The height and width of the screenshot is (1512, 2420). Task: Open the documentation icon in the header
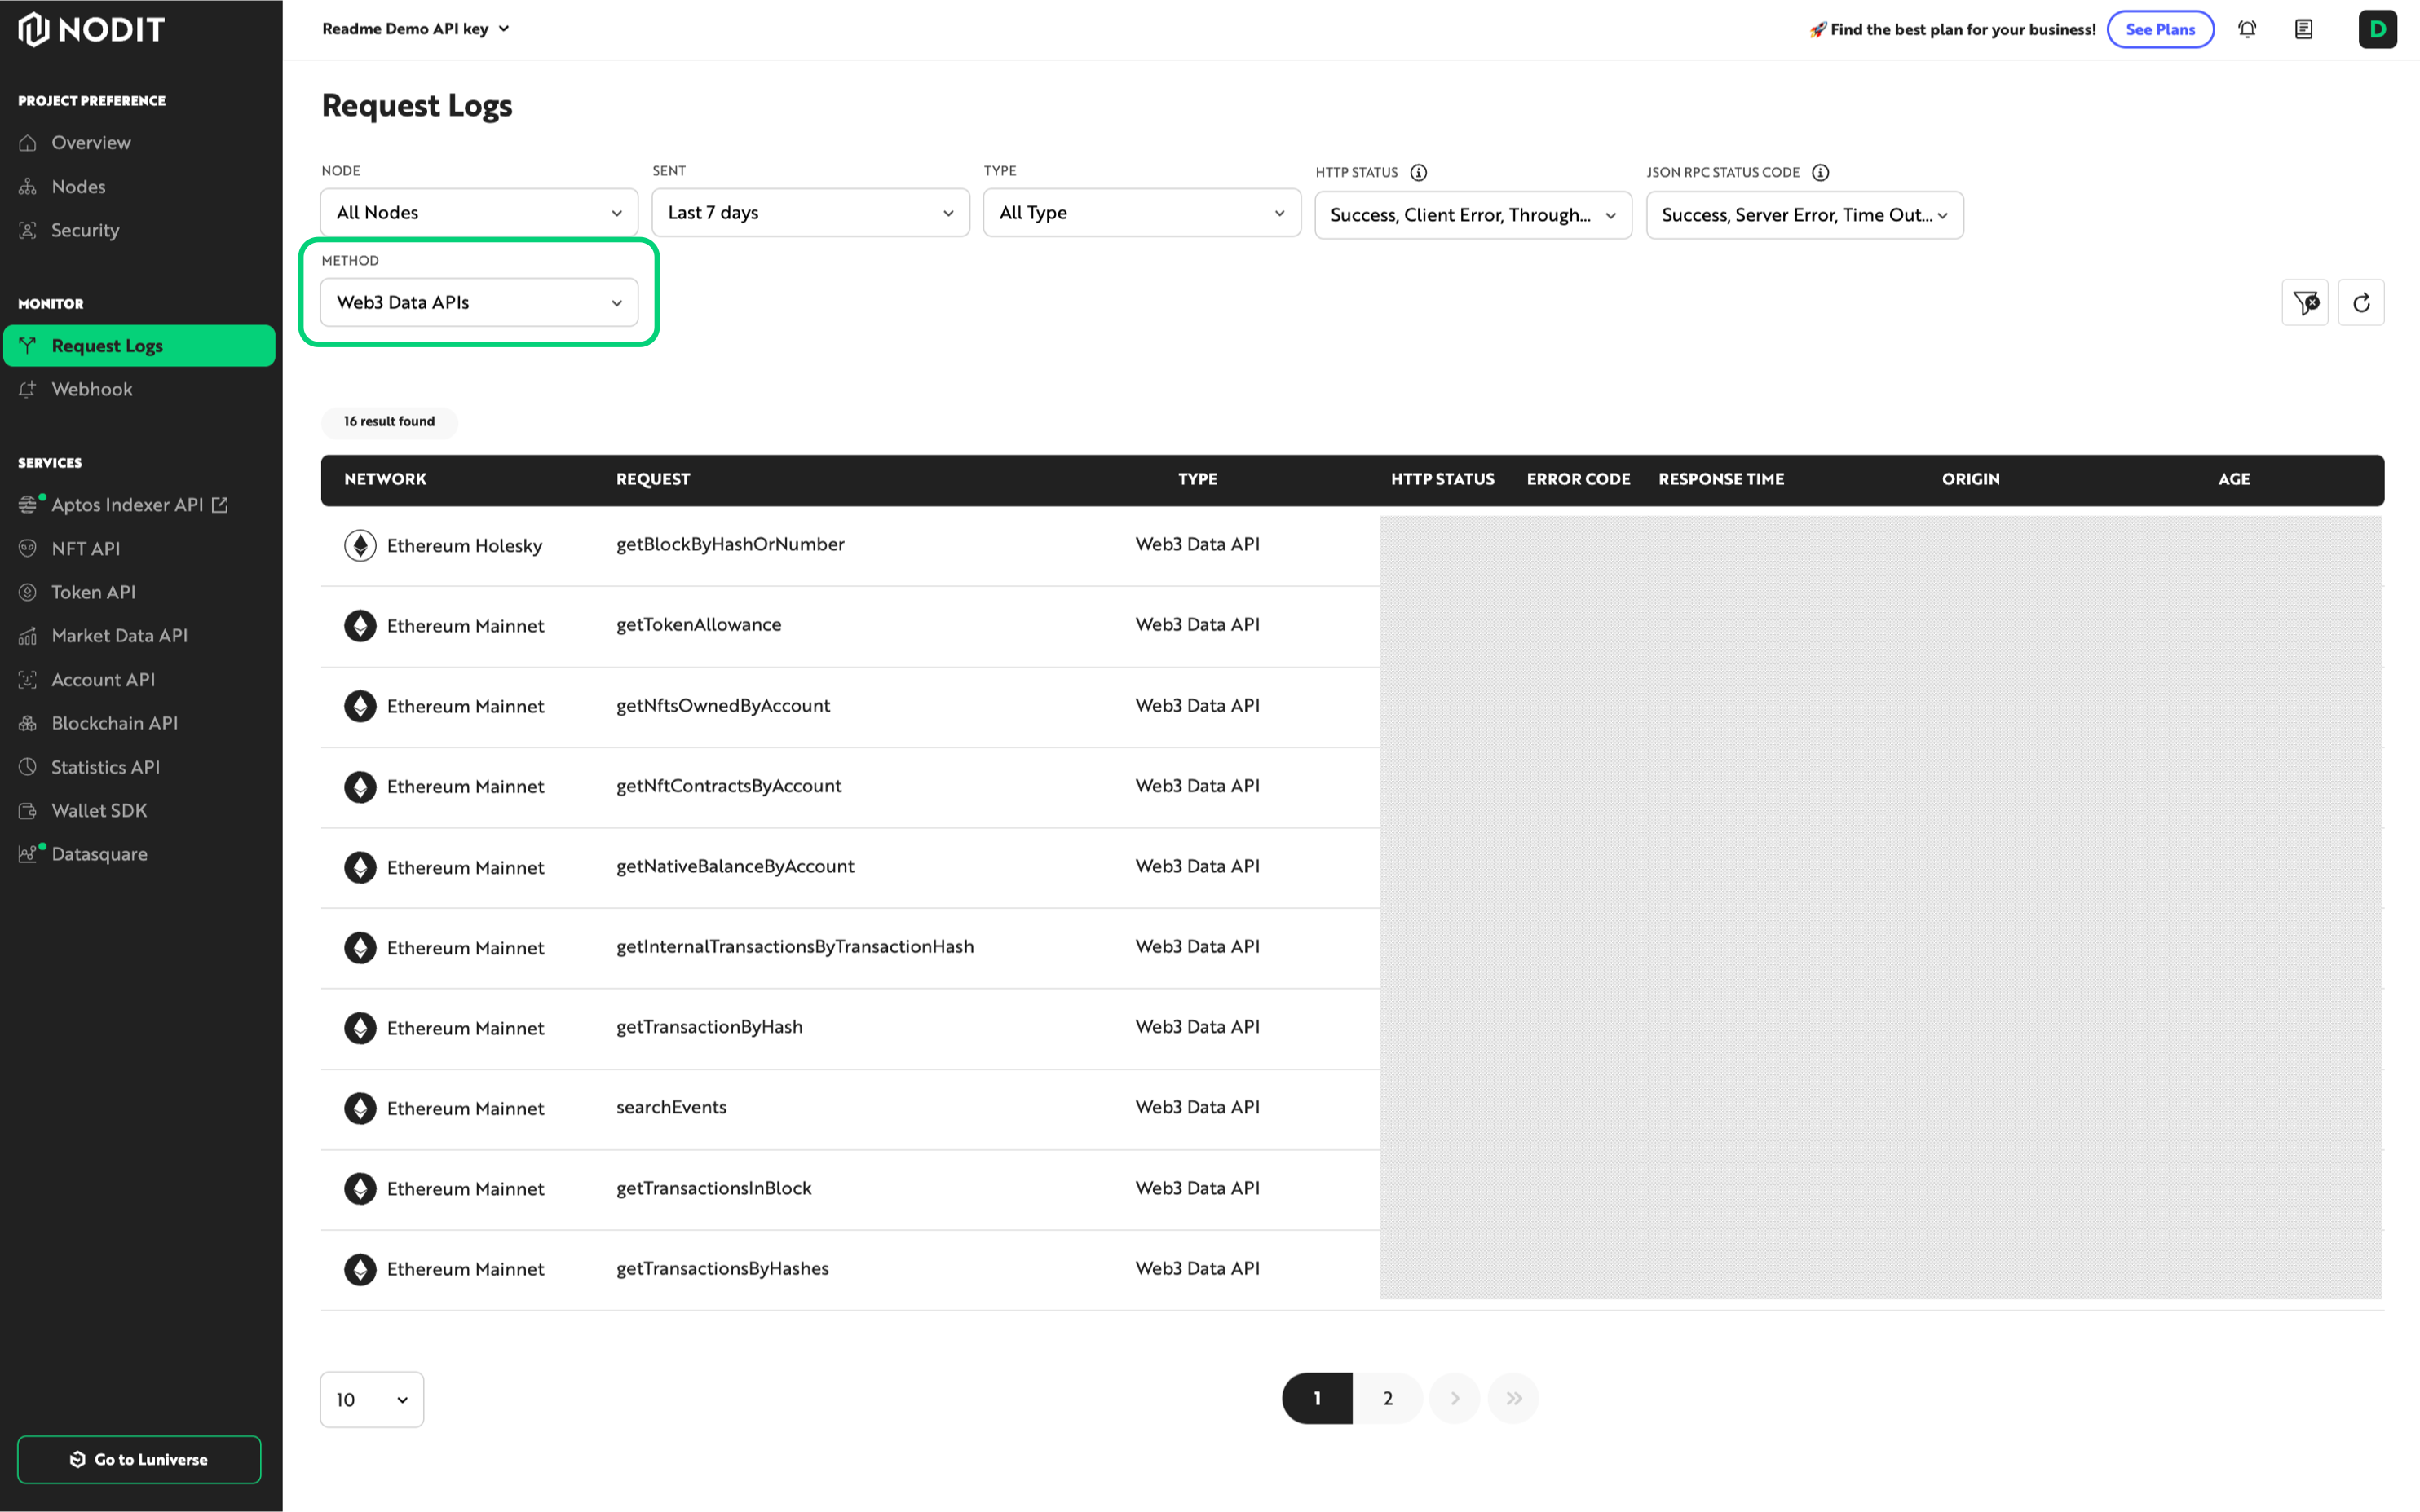pyautogui.click(x=2303, y=29)
